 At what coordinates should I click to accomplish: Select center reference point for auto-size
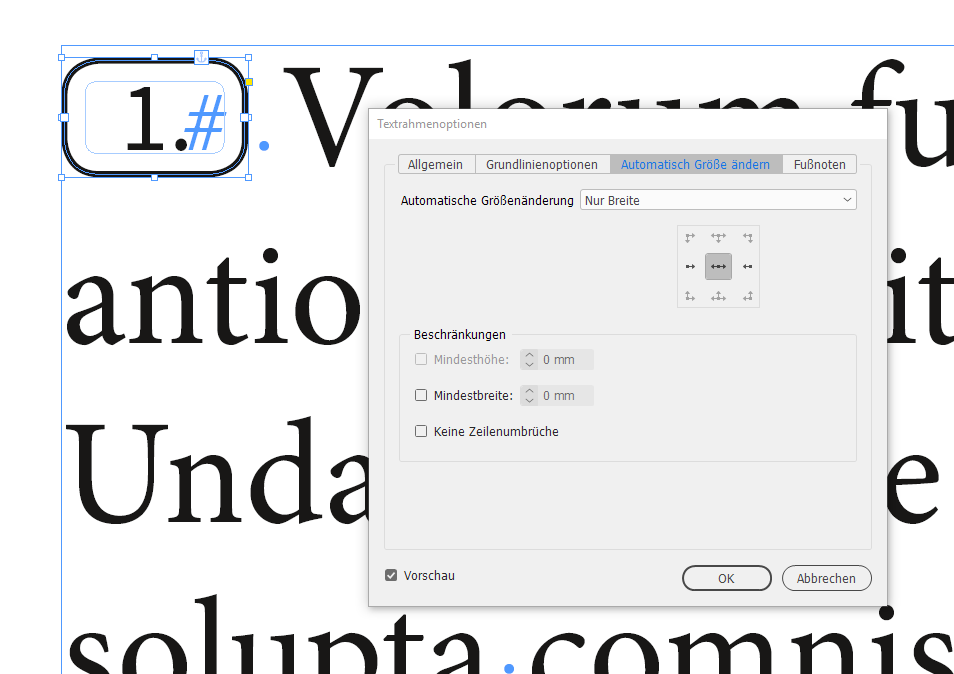pos(719,266)
